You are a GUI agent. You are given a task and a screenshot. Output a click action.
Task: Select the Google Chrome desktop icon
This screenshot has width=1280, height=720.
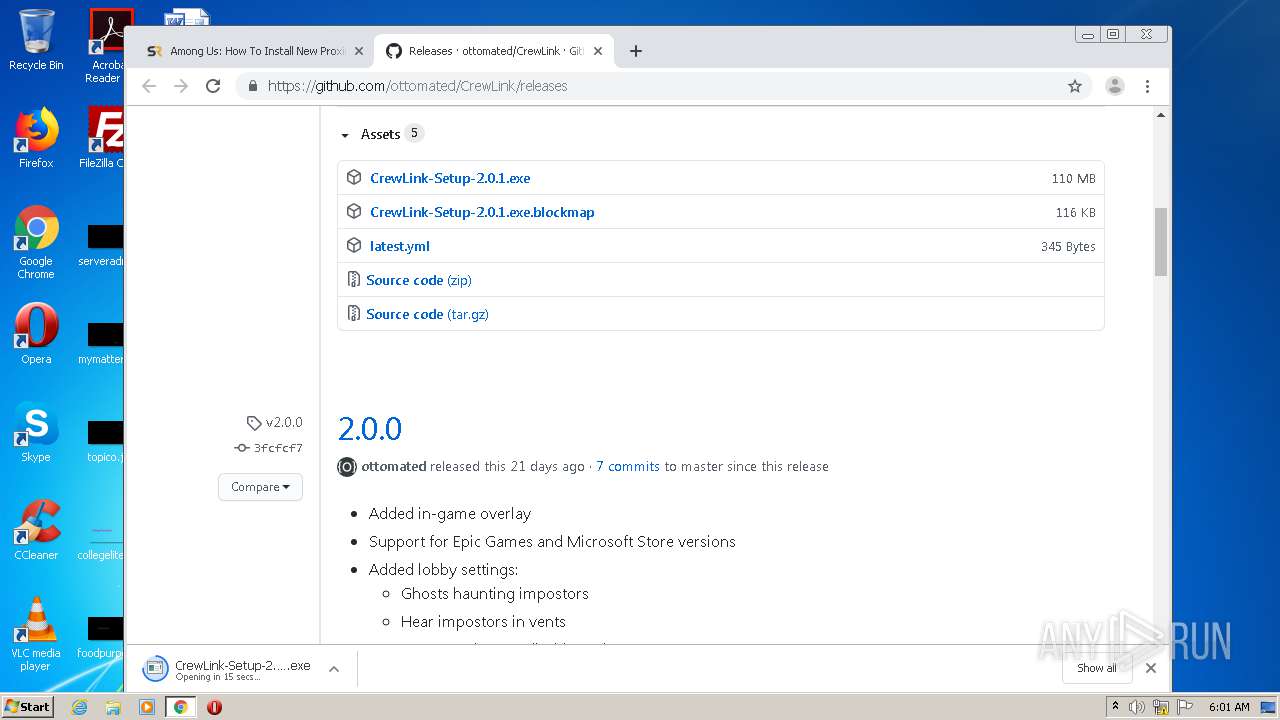tap(36, 242)
